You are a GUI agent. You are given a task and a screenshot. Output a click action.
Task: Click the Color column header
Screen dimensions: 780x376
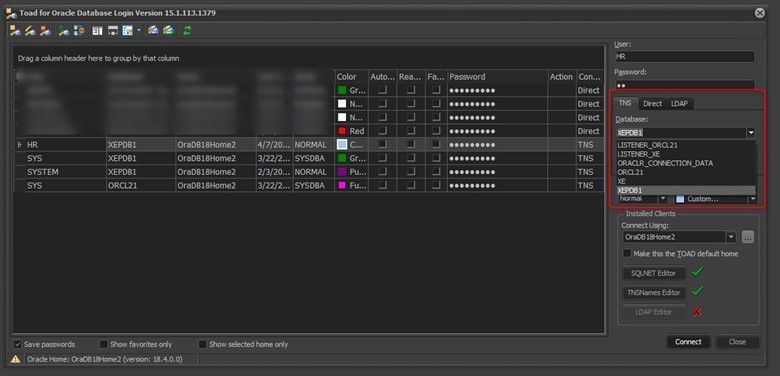coord(351,77)
